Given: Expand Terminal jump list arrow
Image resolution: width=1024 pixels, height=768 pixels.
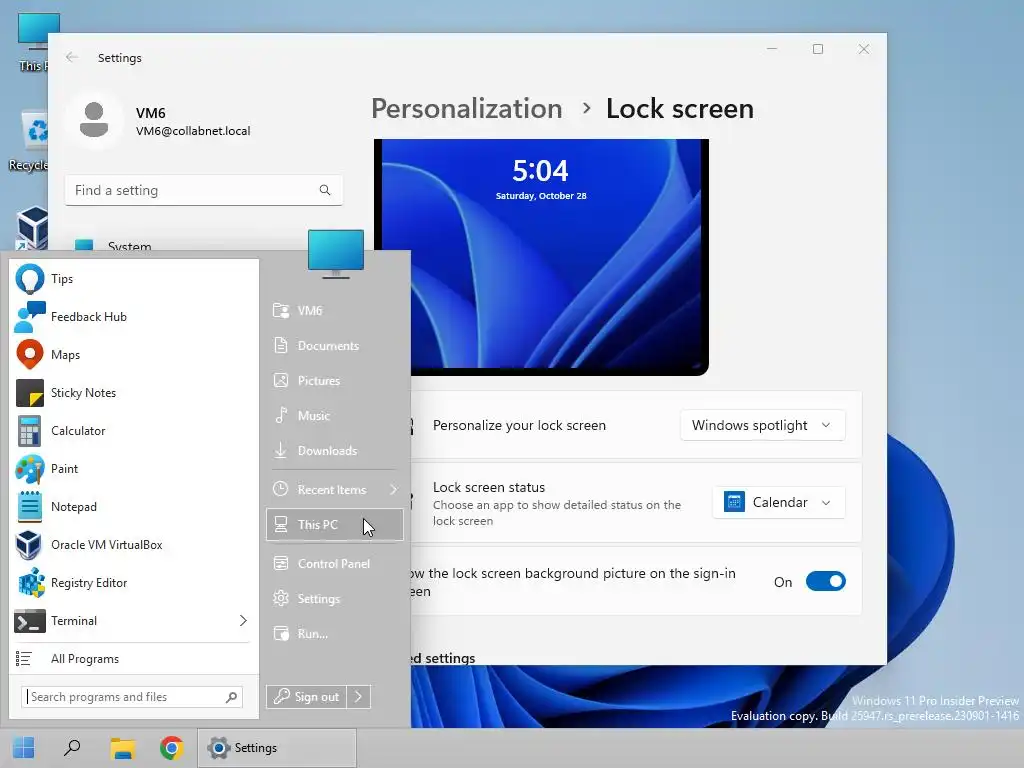Looking at the screenshot, I should coord(243,620).
